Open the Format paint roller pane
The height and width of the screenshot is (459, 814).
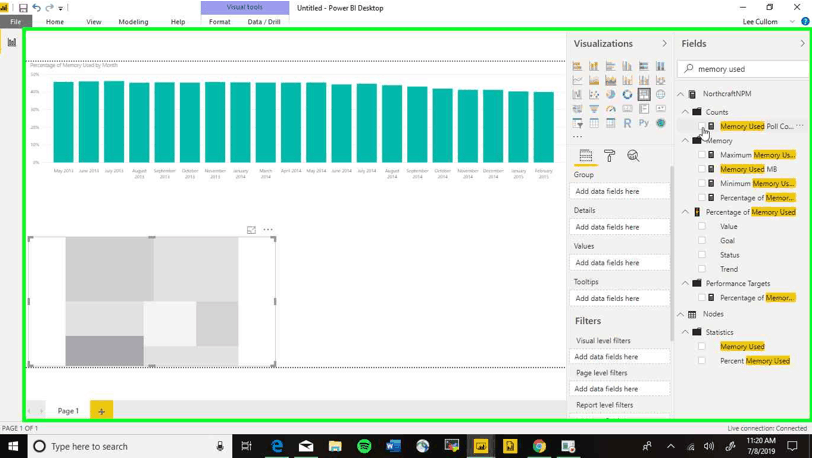click(x=609, y=156)
